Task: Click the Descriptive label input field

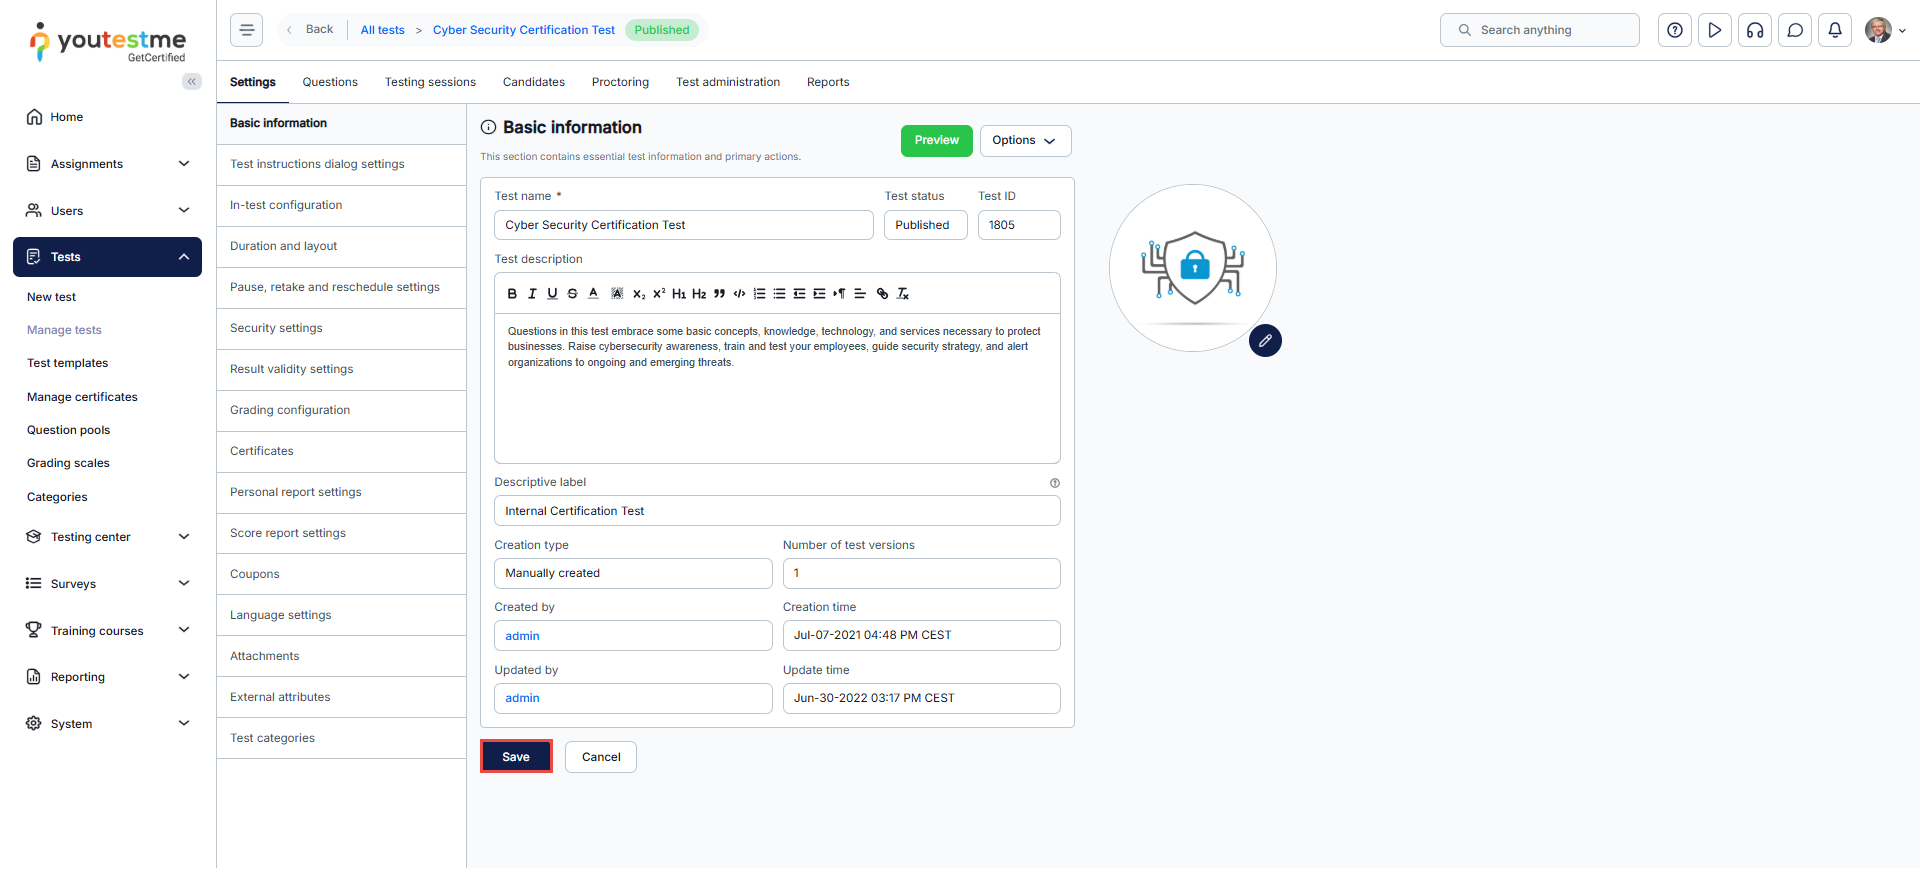Action: [x=776, y=511]
